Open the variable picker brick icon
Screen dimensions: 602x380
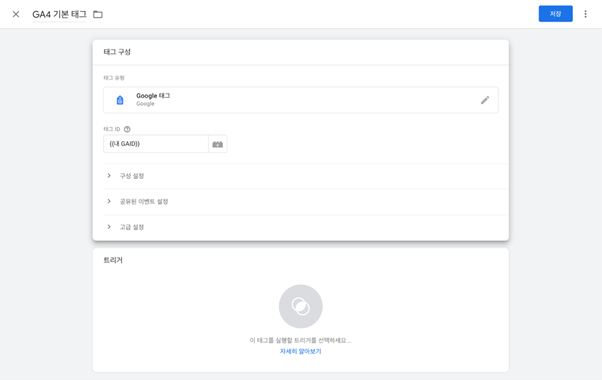coord(218,144)
